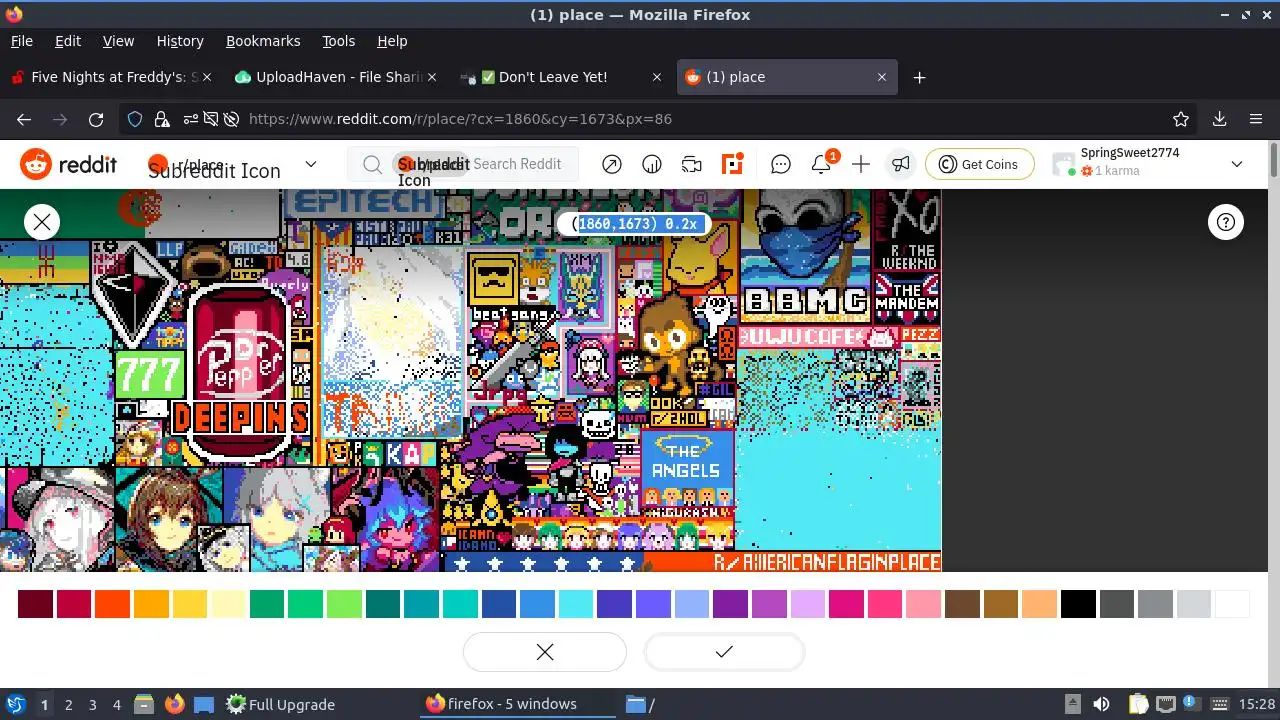
Task: Pick the light gray color swatch
Action: [1194, 604]
